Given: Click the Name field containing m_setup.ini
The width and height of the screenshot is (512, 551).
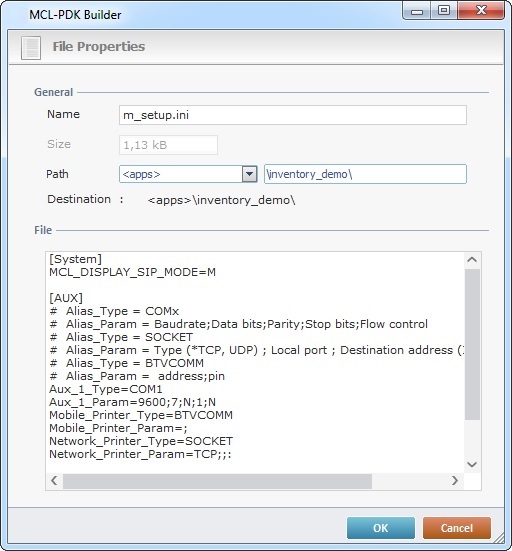Looking at the screenshot, I should pyautogui.click(x=293, y=115).
